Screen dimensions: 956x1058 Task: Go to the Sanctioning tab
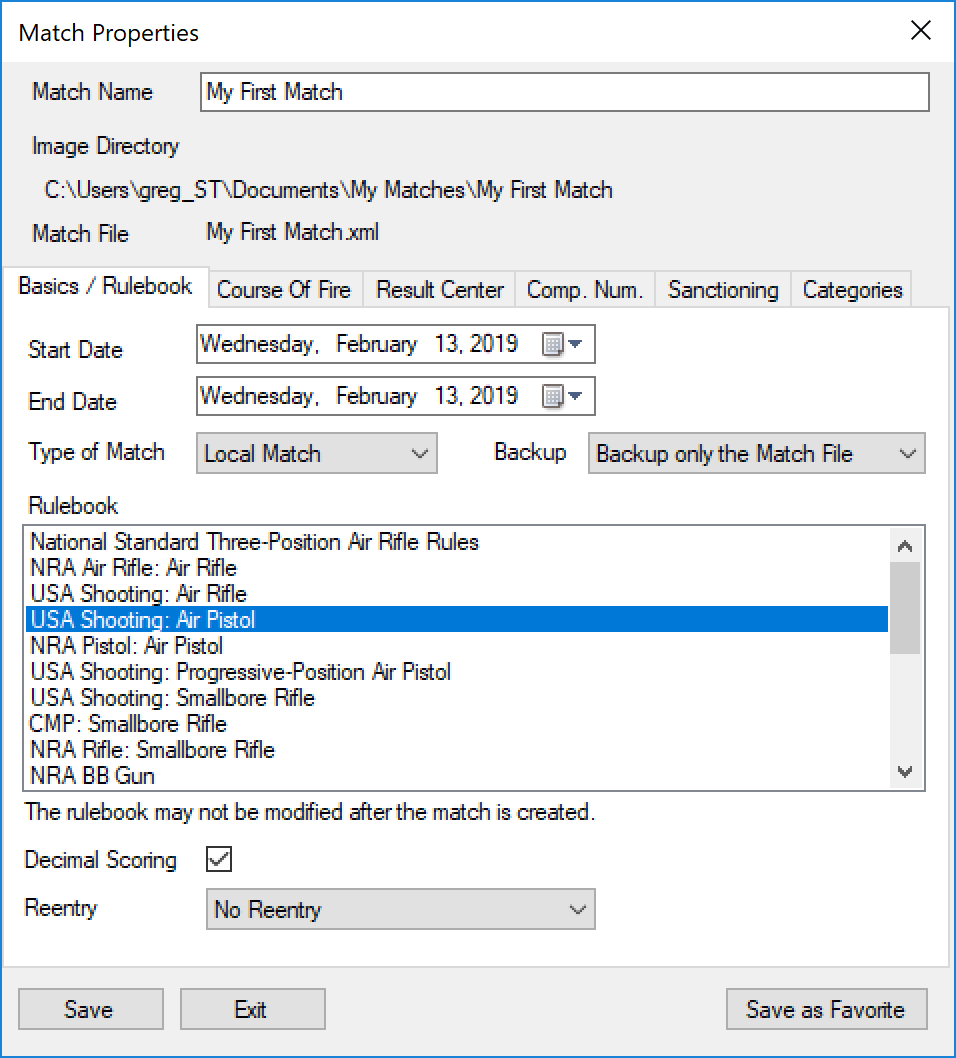pyautogui.click(x=723, y=290)
